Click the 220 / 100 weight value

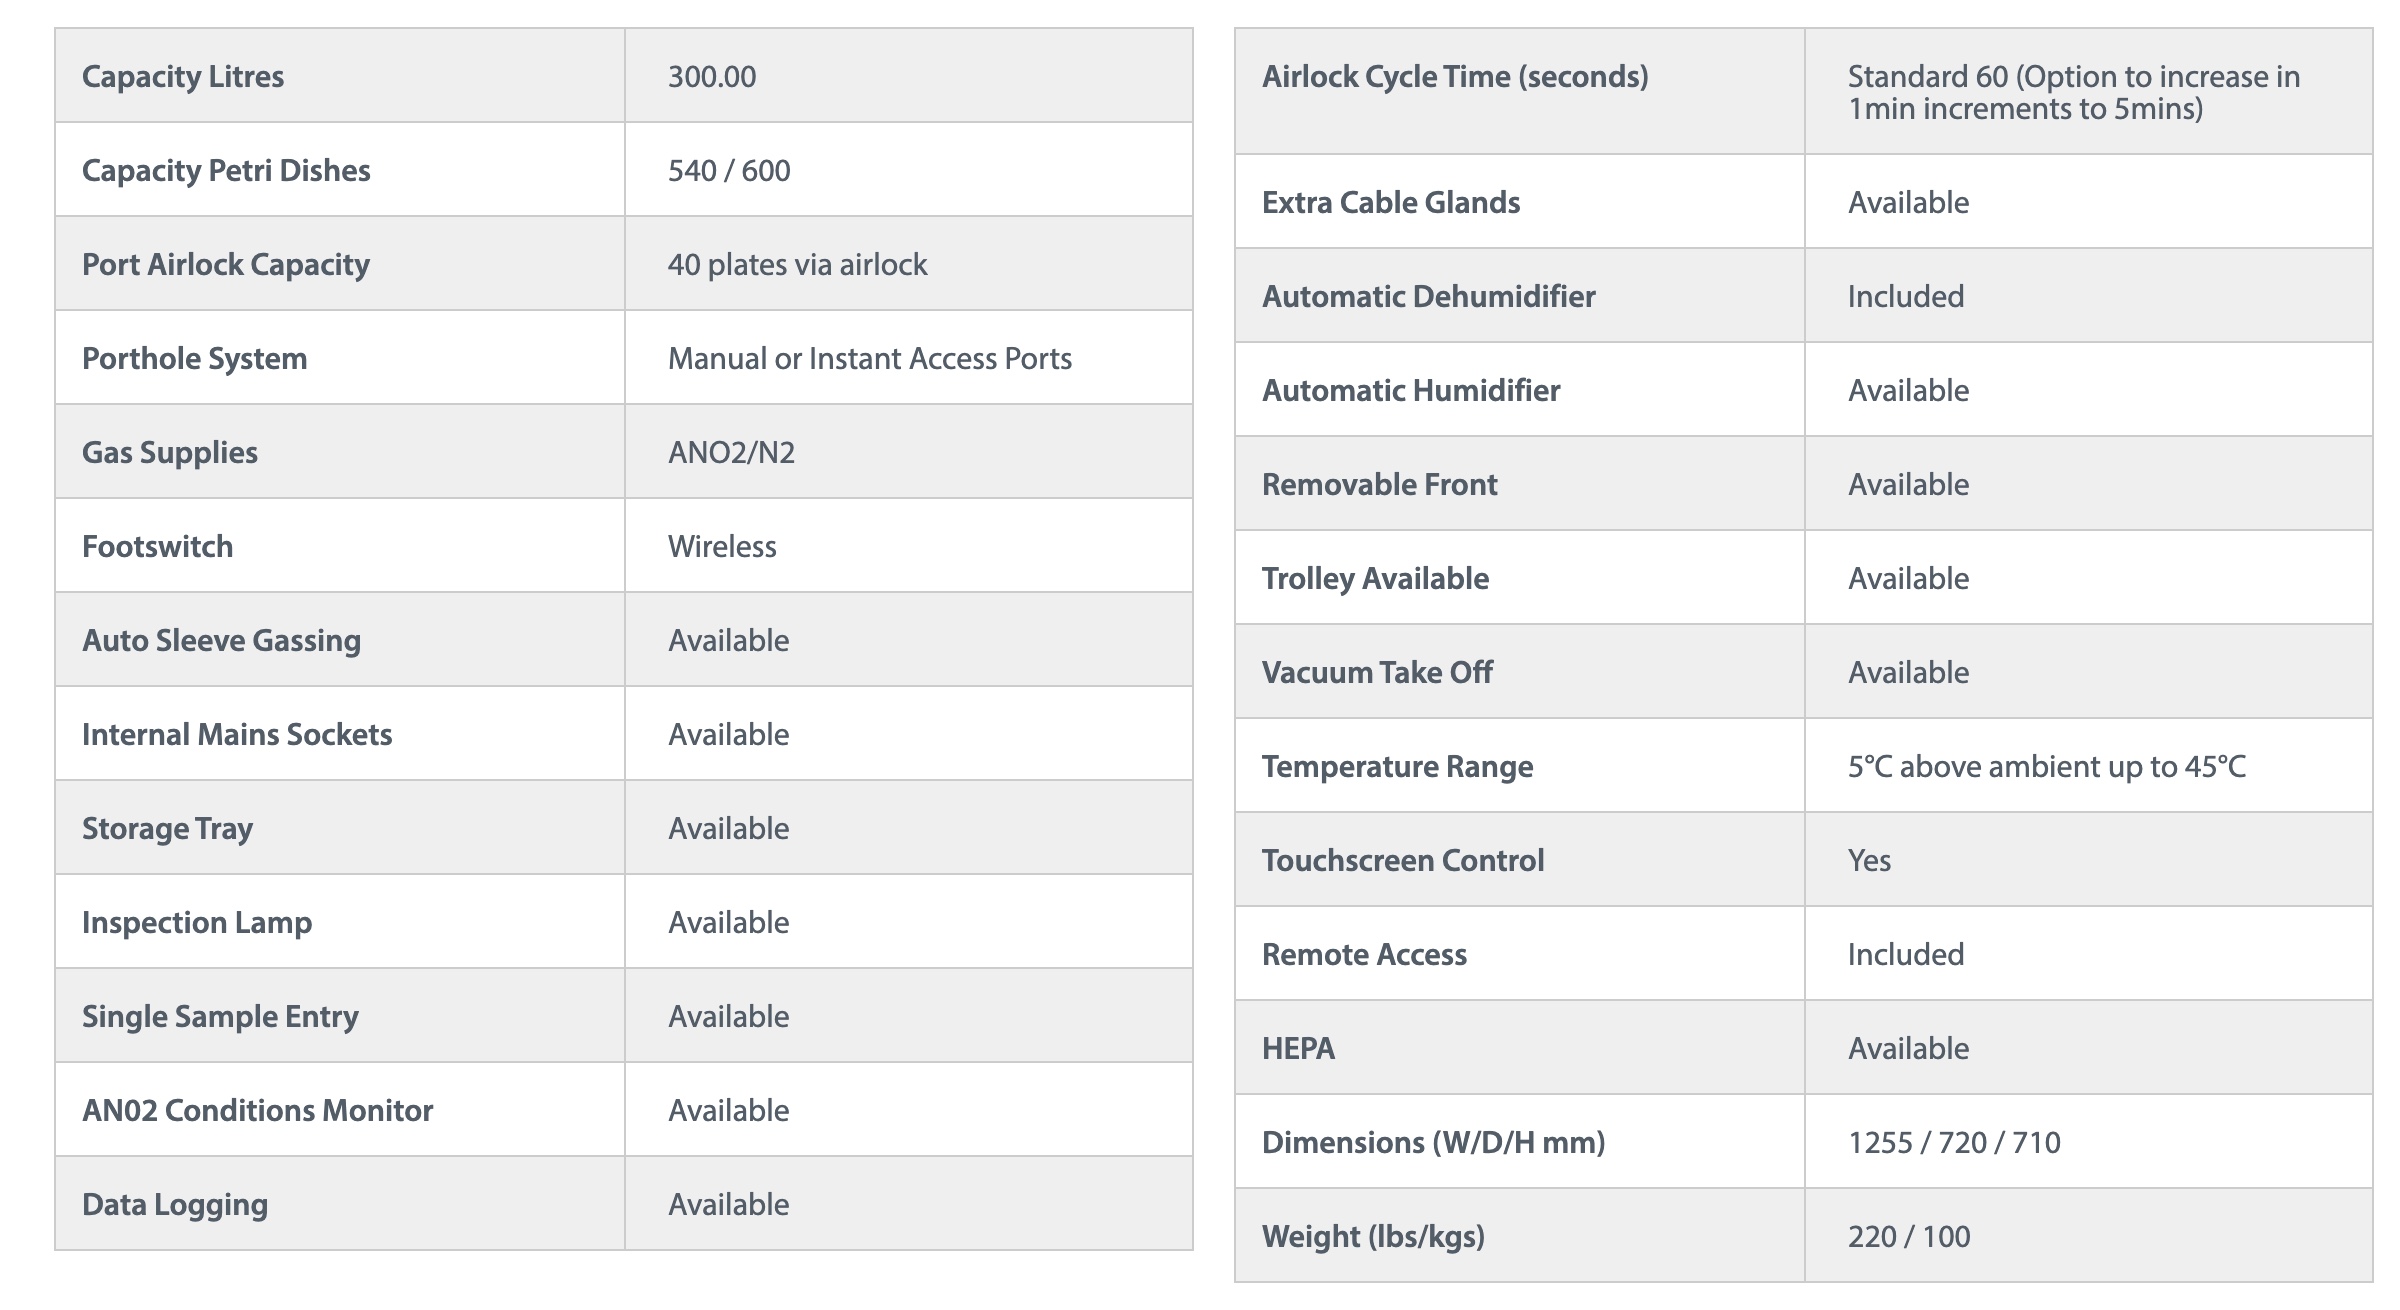[1909, 1237]
